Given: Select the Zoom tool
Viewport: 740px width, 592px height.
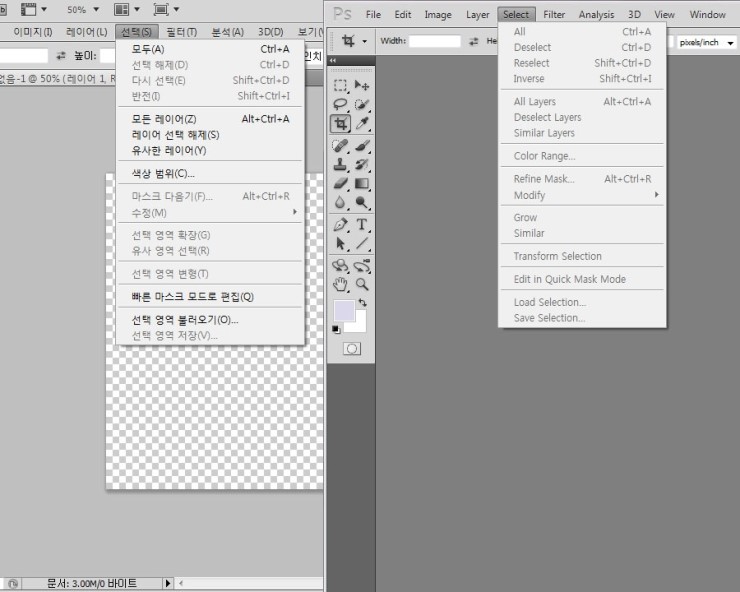Looking at the screenshot, I should pos(362,284).
